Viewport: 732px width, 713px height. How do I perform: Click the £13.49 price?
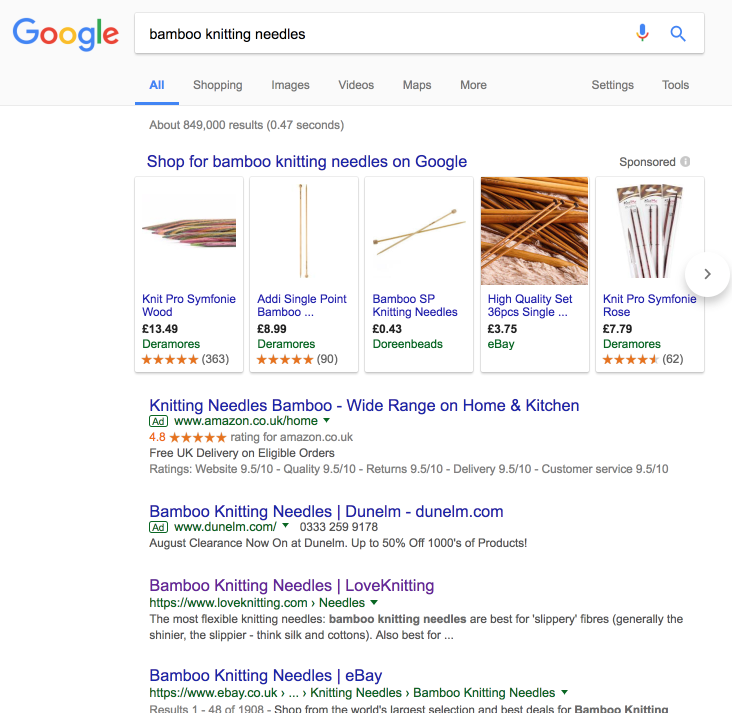click(x=160, y=329)
